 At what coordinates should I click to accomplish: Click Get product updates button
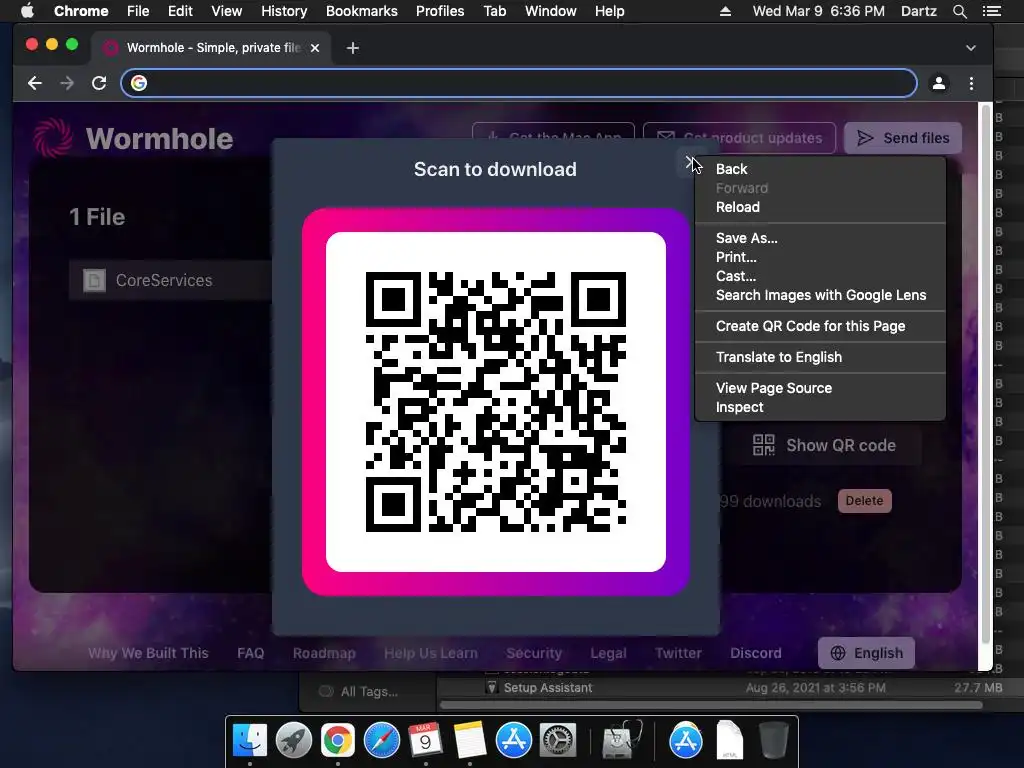[739, 138]
